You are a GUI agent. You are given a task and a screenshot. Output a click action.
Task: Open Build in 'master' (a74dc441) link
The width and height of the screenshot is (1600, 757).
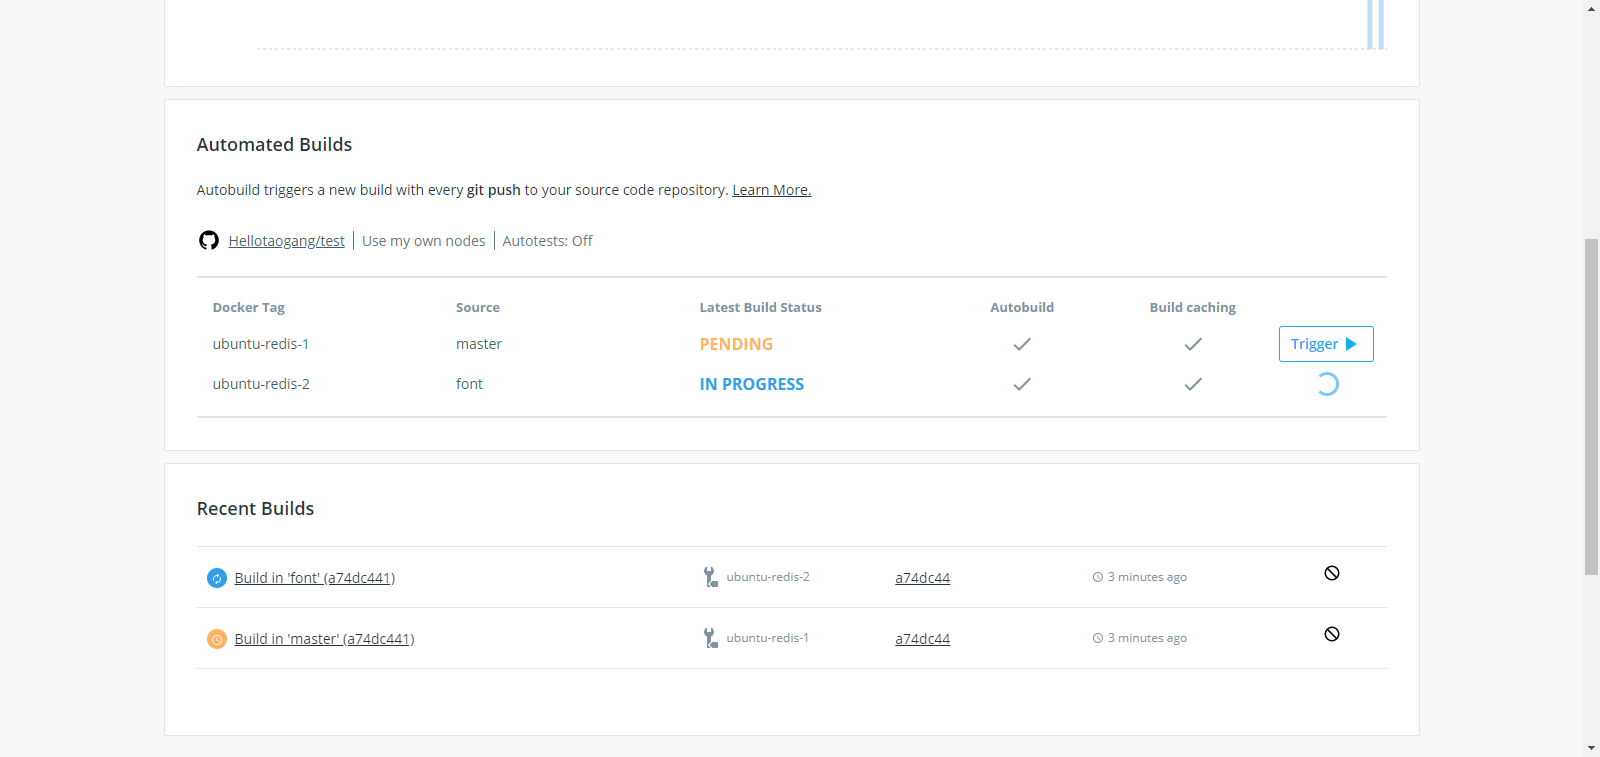(x=324, y=639)
